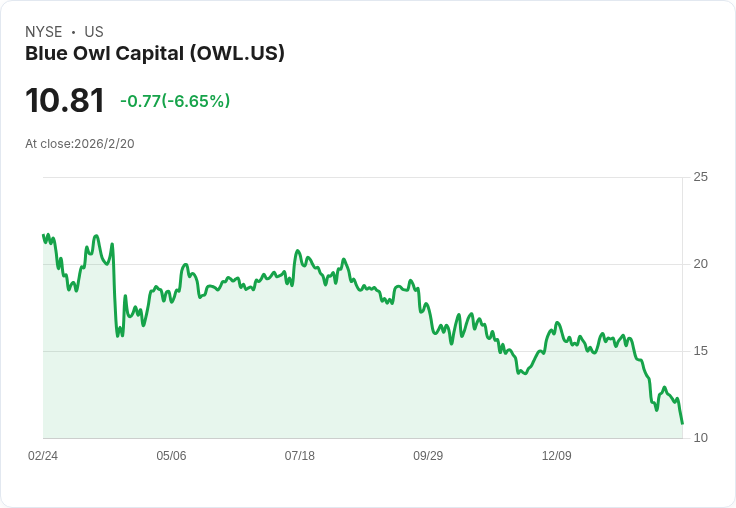Click the green shaded area beneath the price line

tap(300, 380)
